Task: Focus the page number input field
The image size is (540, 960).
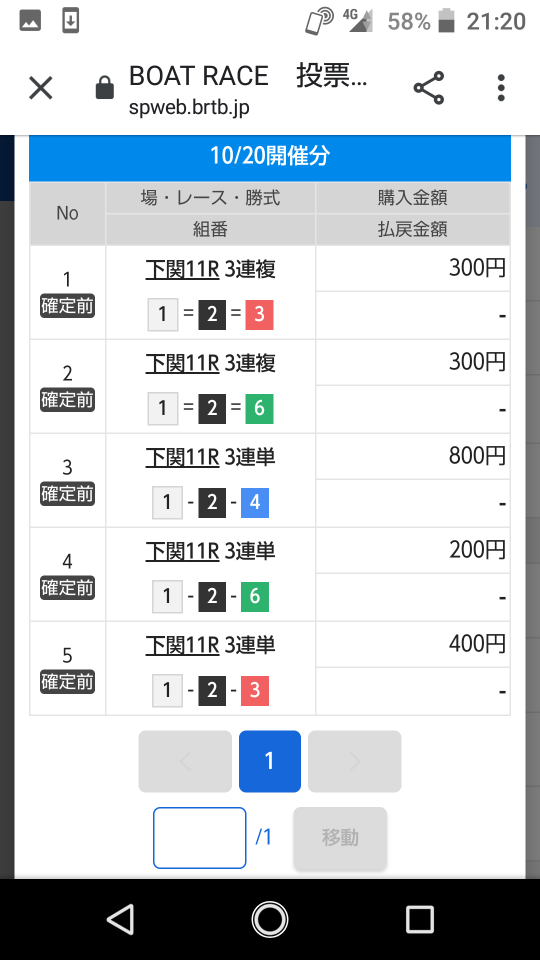Action: 200,838
